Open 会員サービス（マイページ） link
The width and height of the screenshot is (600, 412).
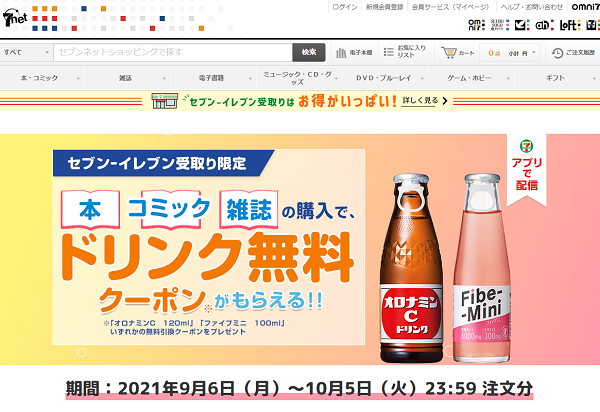(450, 7)
